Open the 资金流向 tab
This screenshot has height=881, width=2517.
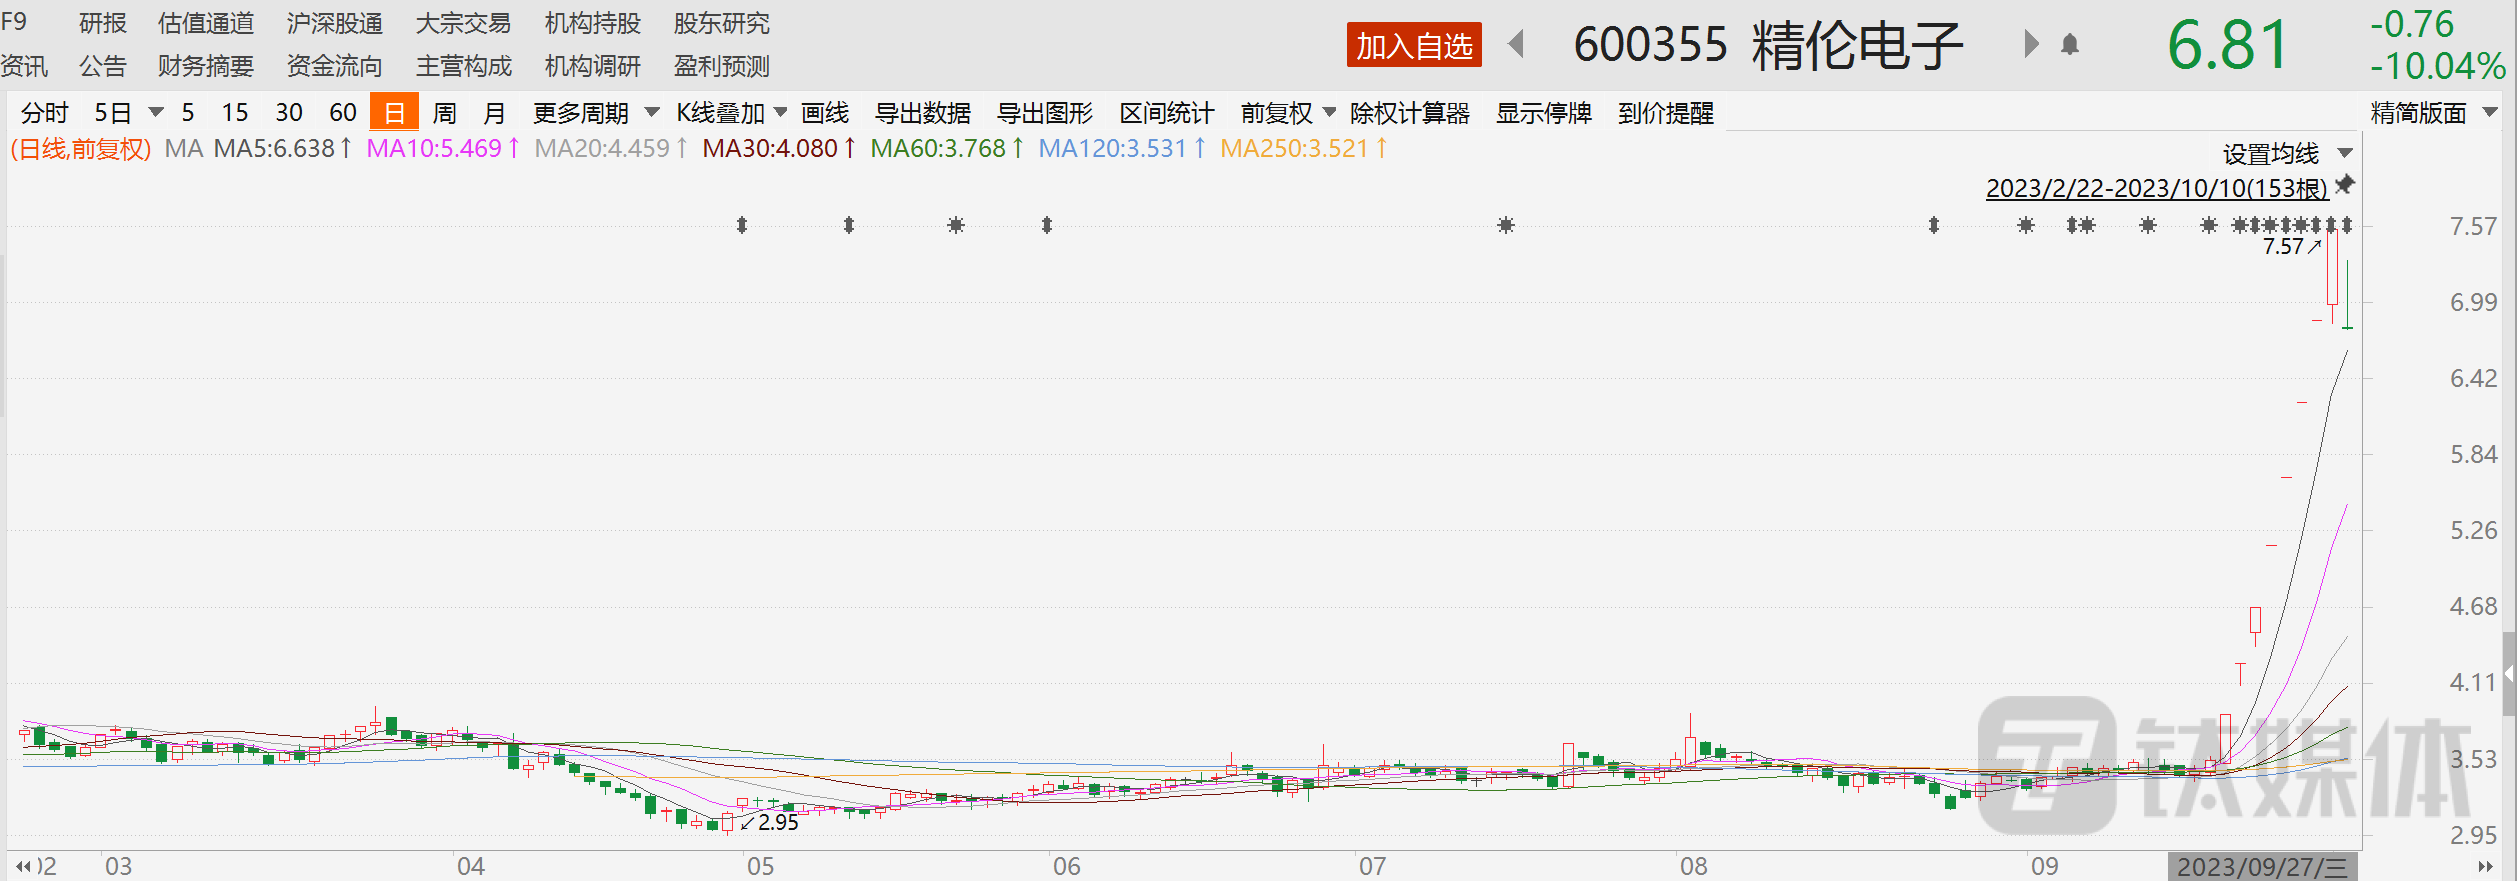coord(334,66)
